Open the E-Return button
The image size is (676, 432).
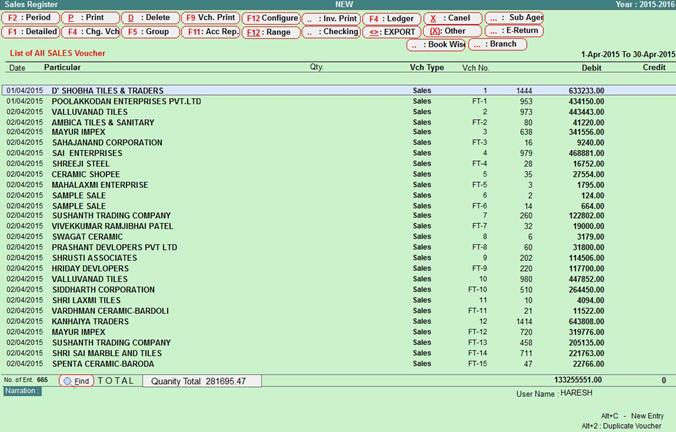click(x=514, y=31)
